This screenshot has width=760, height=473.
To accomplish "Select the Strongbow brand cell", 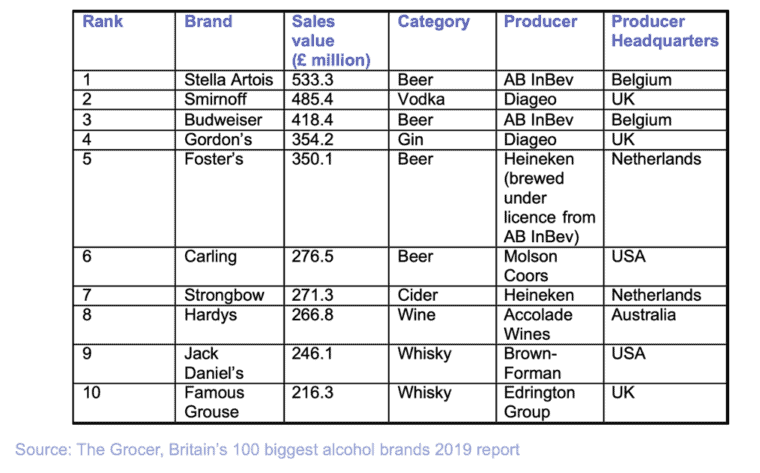I will point(228,296).
